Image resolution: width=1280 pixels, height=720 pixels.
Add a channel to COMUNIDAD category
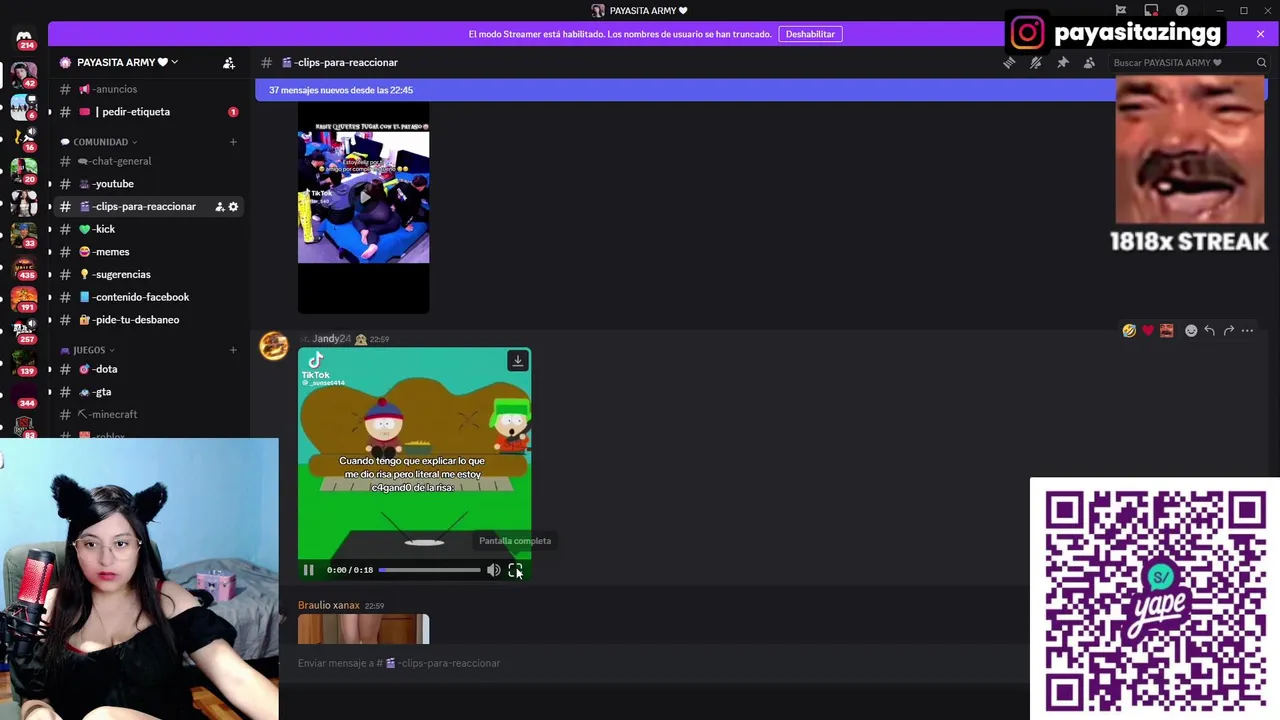tap(233, 142)
